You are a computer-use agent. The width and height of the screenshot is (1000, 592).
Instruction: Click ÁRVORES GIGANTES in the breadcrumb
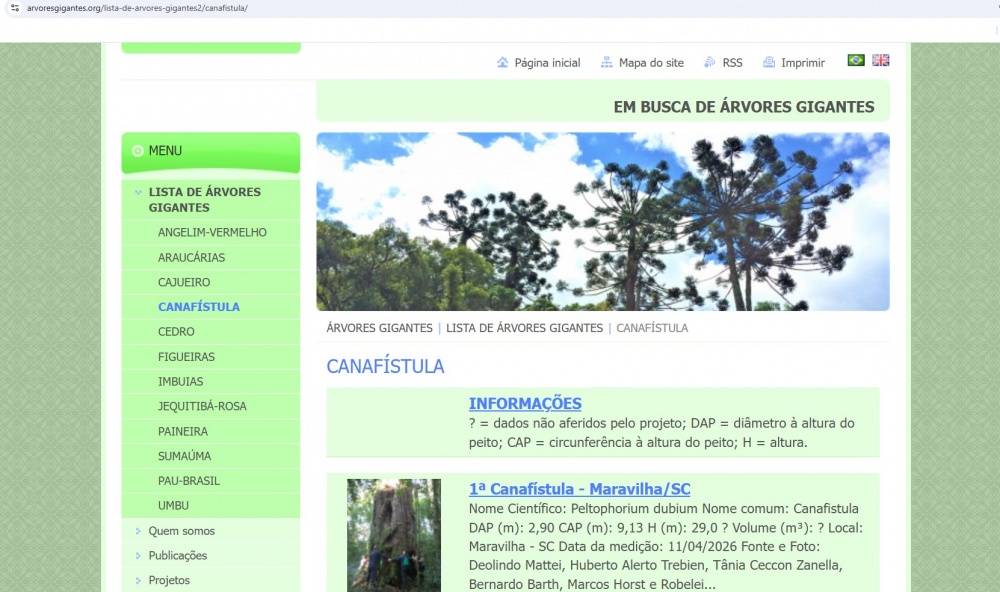[x=379, y=328]
